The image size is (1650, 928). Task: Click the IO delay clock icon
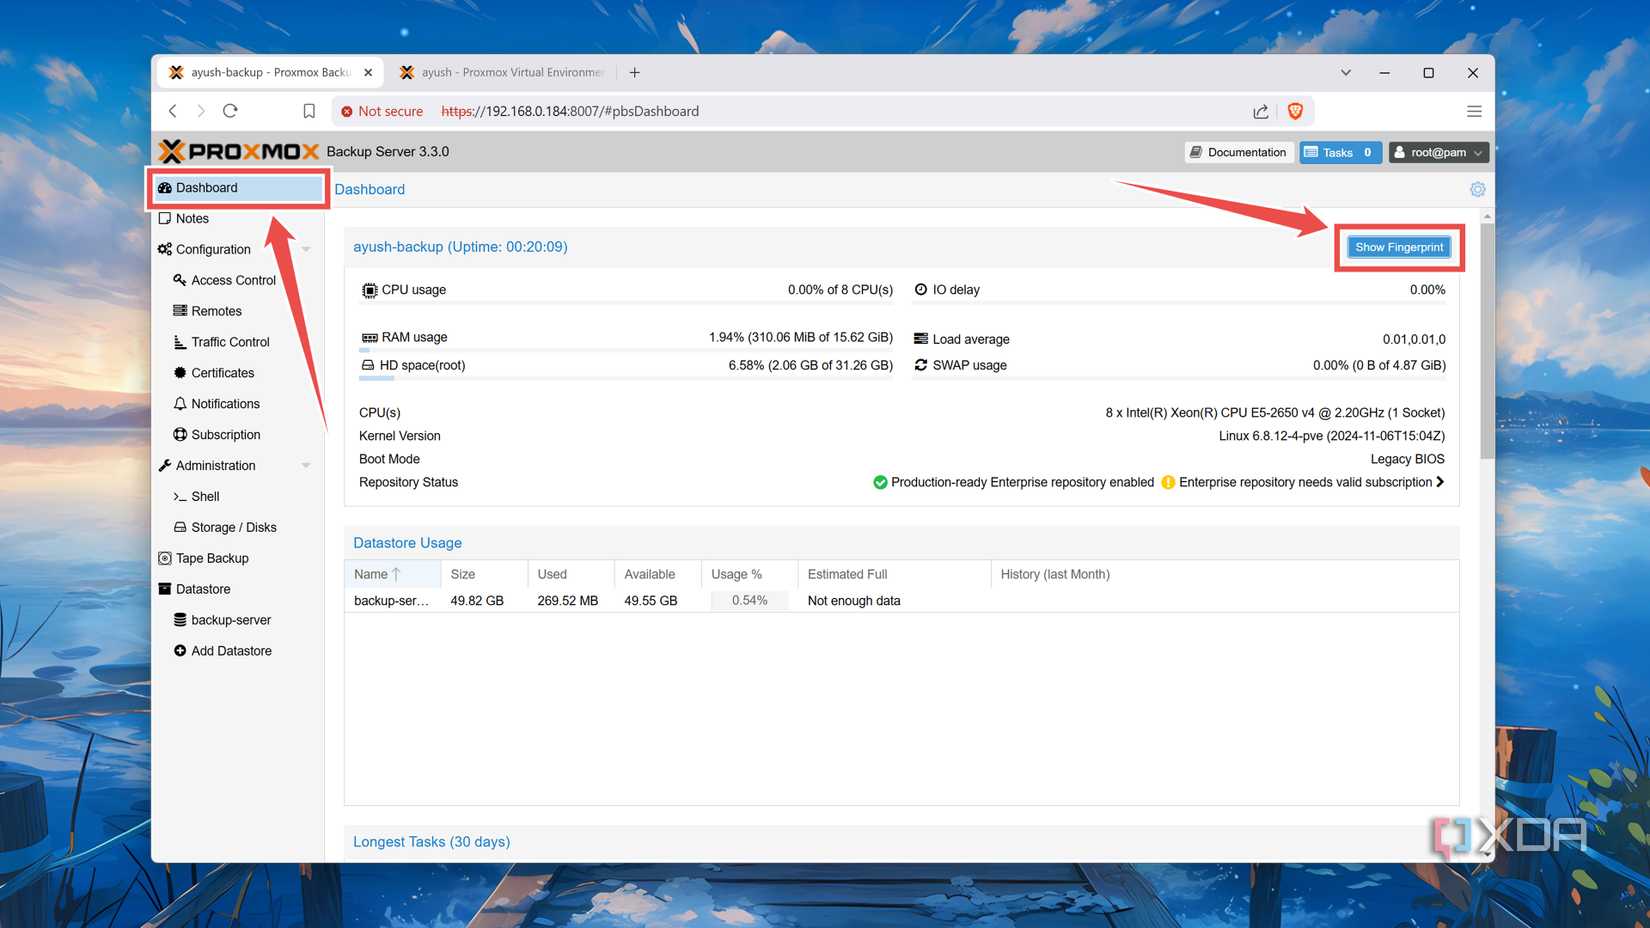921,289
